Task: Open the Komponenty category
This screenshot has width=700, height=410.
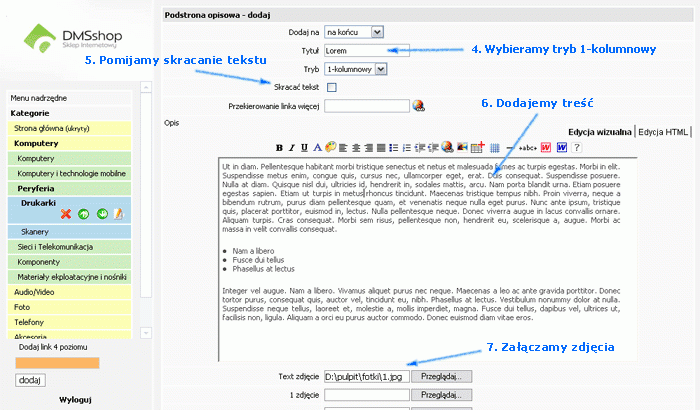Action: pyautogui.click(x=70, y=262)
